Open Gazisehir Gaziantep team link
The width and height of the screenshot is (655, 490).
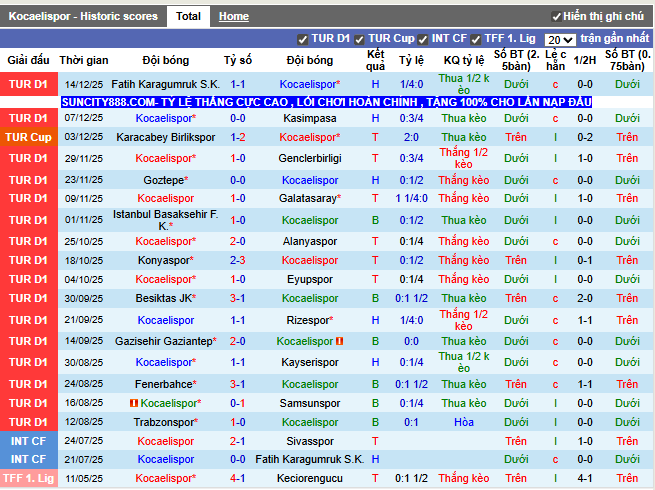click(x=164, y=341)
